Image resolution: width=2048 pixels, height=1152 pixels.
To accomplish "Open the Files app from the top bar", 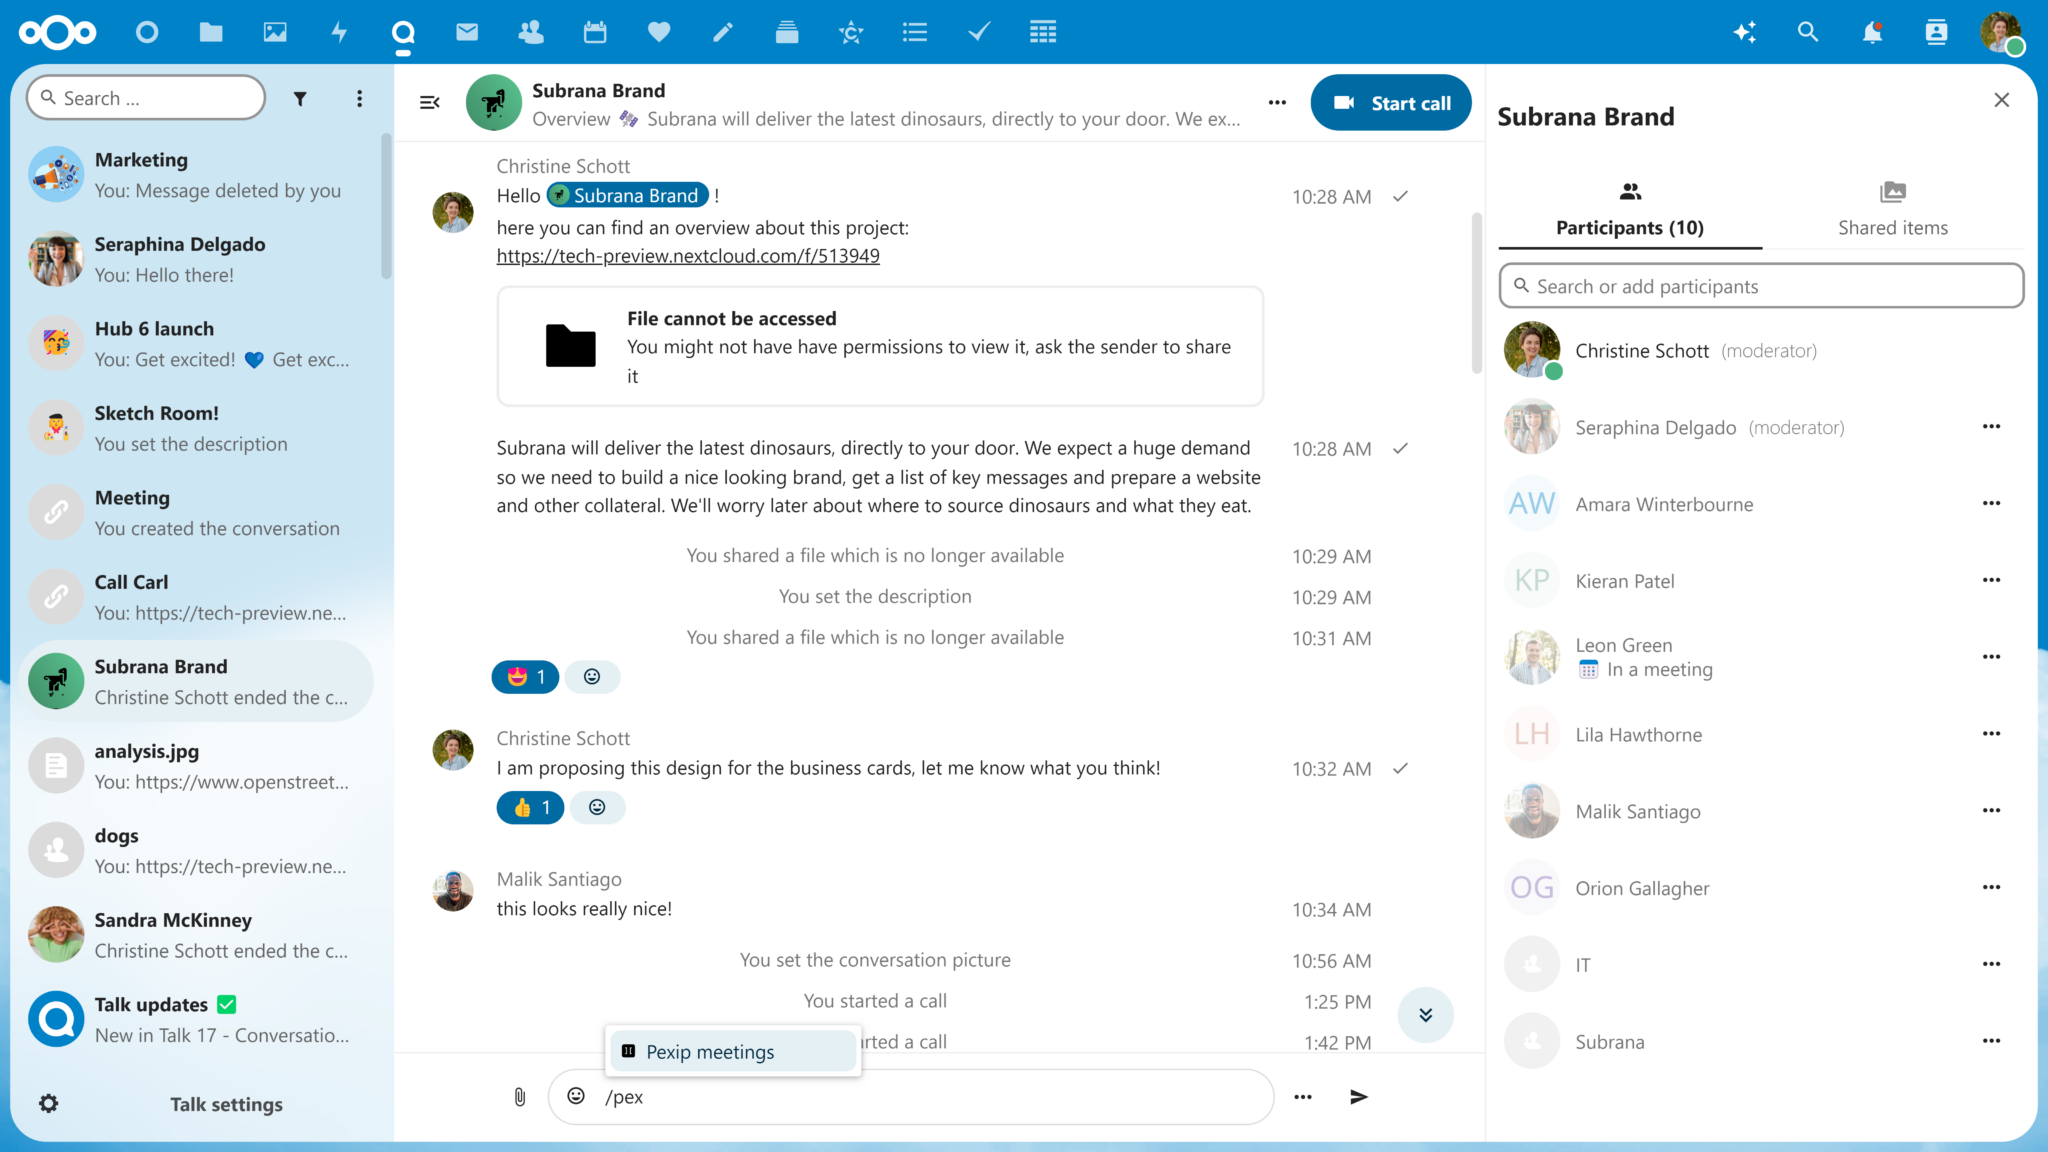I will tap(211, 31).
